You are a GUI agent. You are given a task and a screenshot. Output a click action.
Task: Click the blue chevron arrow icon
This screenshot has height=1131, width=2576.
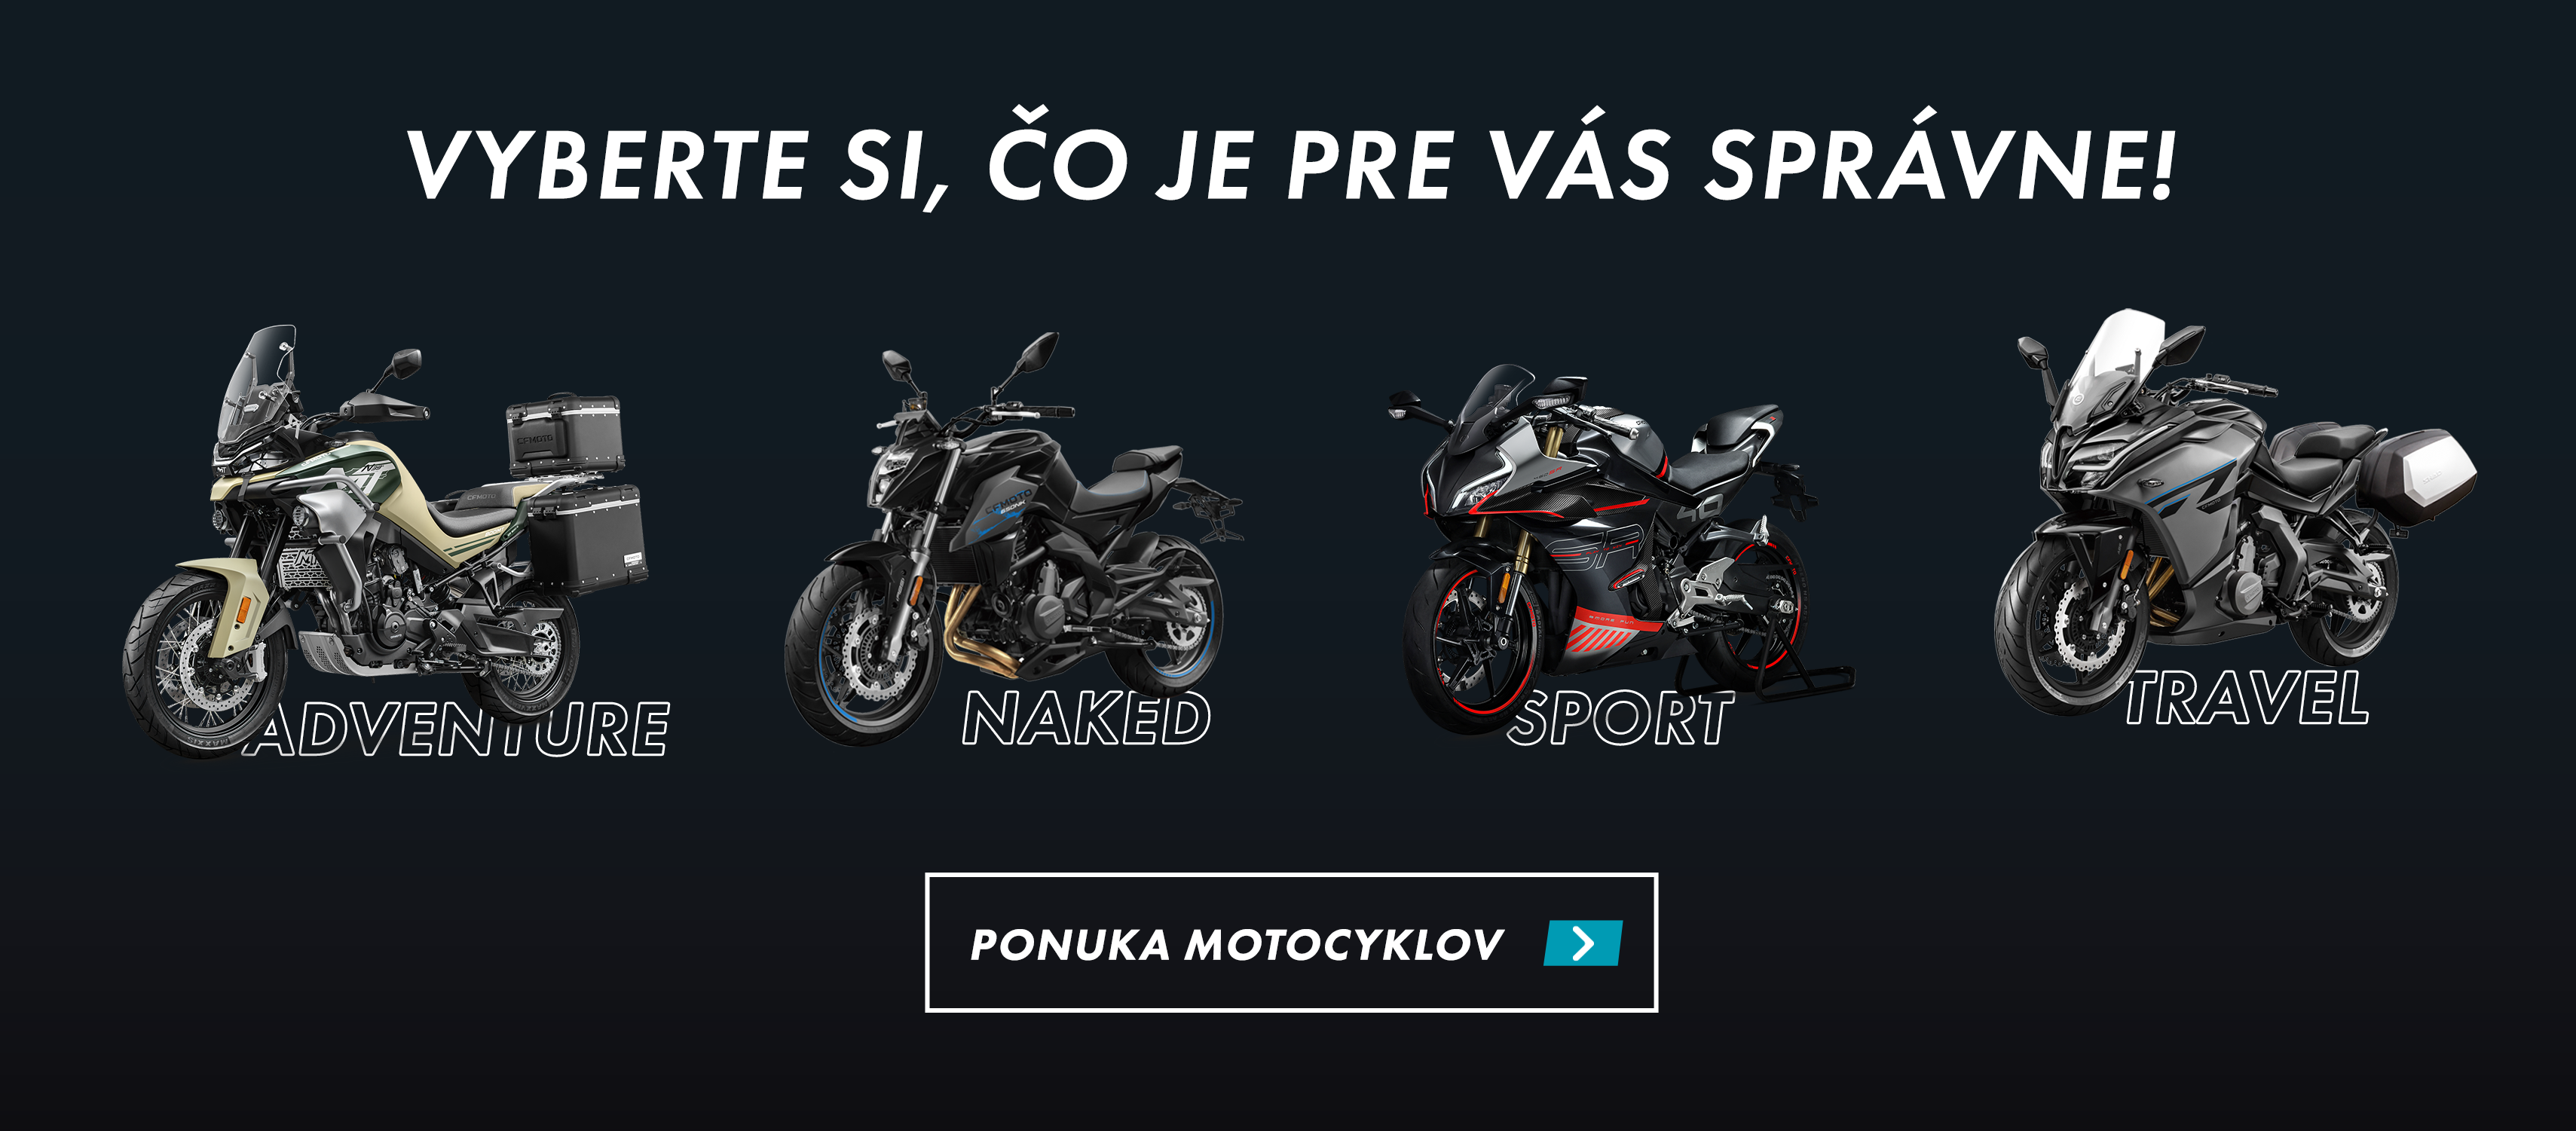point(1582,943)
